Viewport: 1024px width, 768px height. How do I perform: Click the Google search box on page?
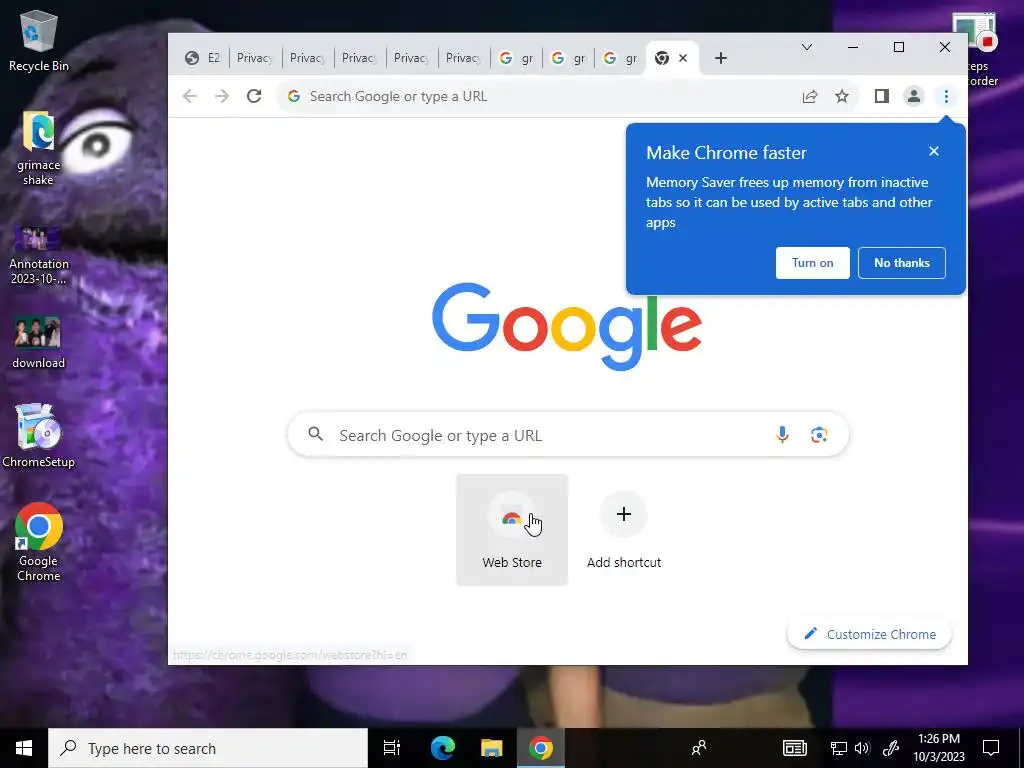pyautogui.click(x=568, y=434)
